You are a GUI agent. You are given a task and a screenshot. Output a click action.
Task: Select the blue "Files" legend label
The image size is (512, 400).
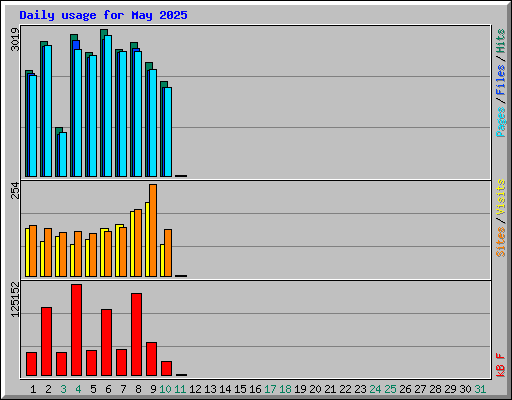(501, 80)
